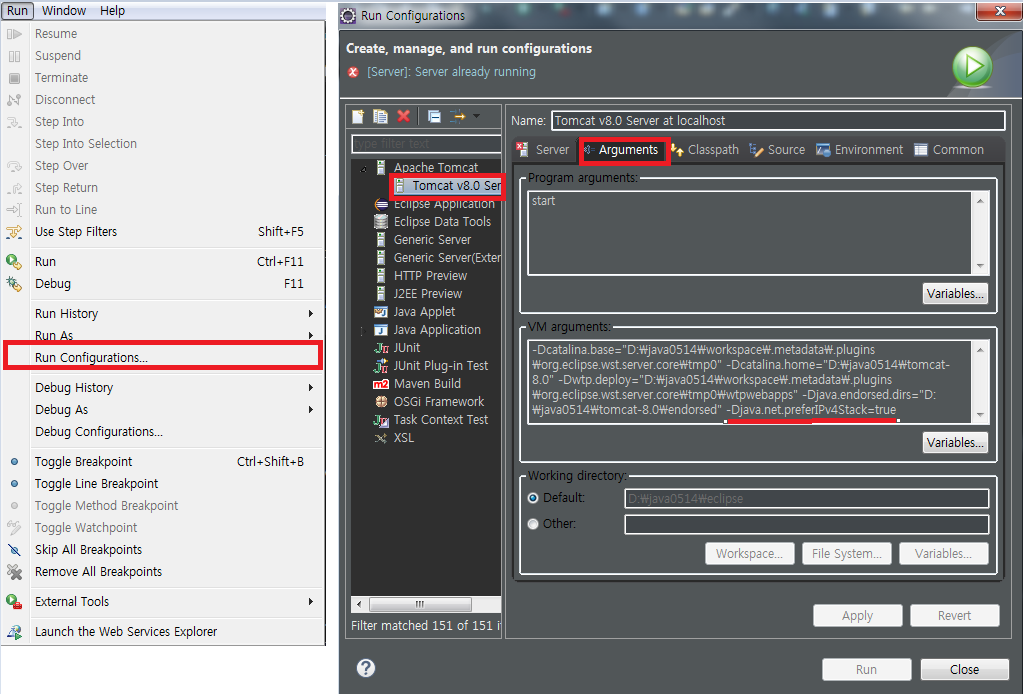Click the Name field of the configuration
The height and width of the screenshot is (694, 1023).
(778, 121)
